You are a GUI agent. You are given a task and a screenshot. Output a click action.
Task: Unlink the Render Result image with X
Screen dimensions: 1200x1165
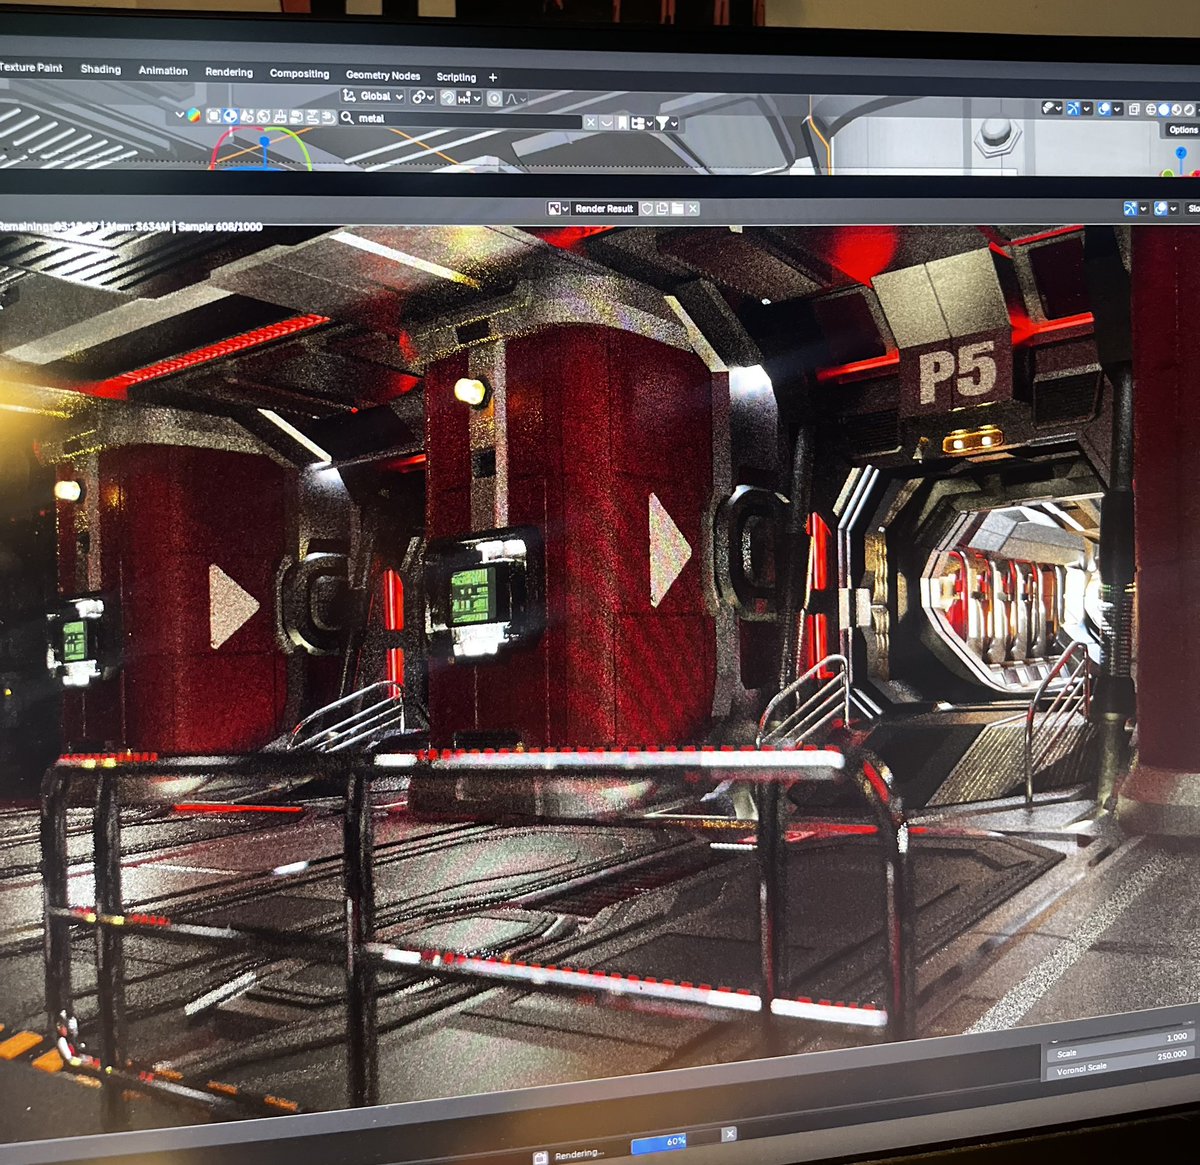point(693,209)
